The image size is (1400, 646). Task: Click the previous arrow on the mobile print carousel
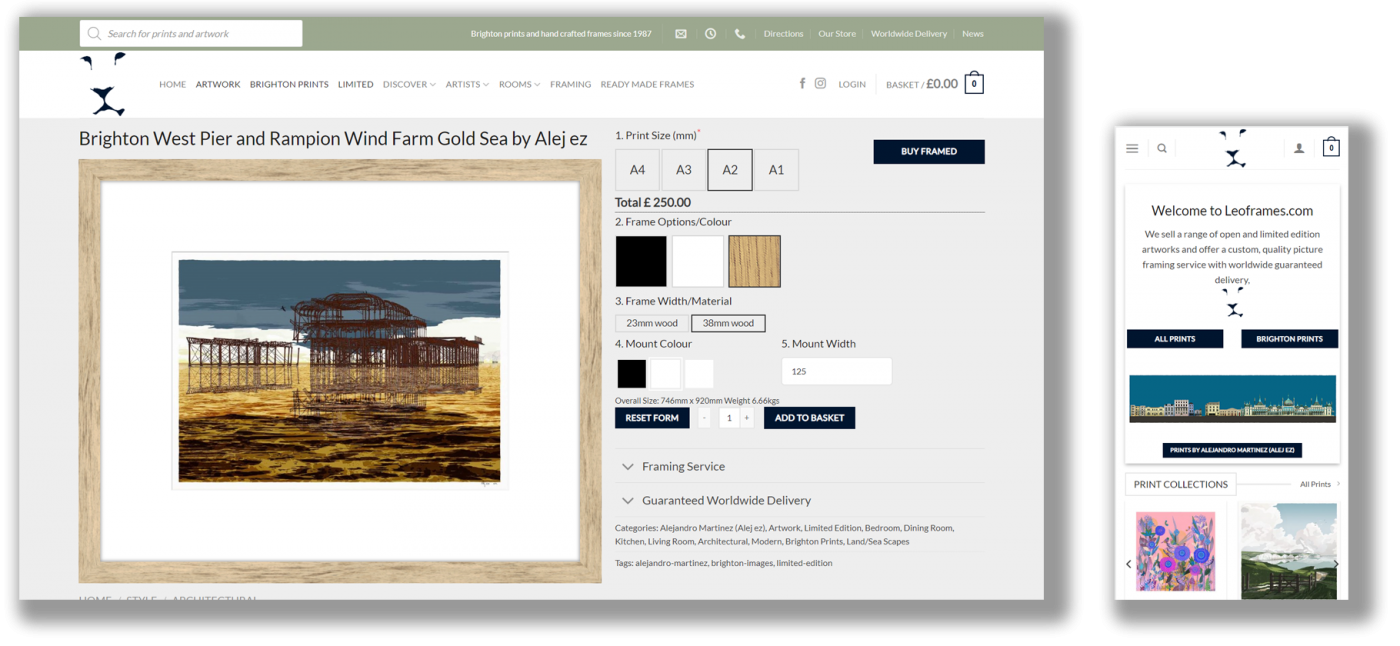(1129, 564)
